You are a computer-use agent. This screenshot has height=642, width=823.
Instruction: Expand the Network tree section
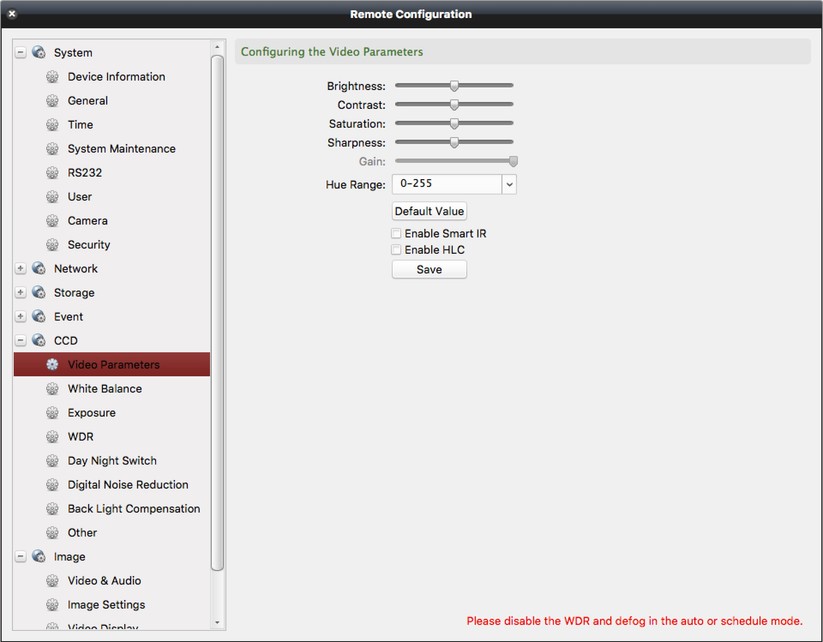tap(20, 268)
